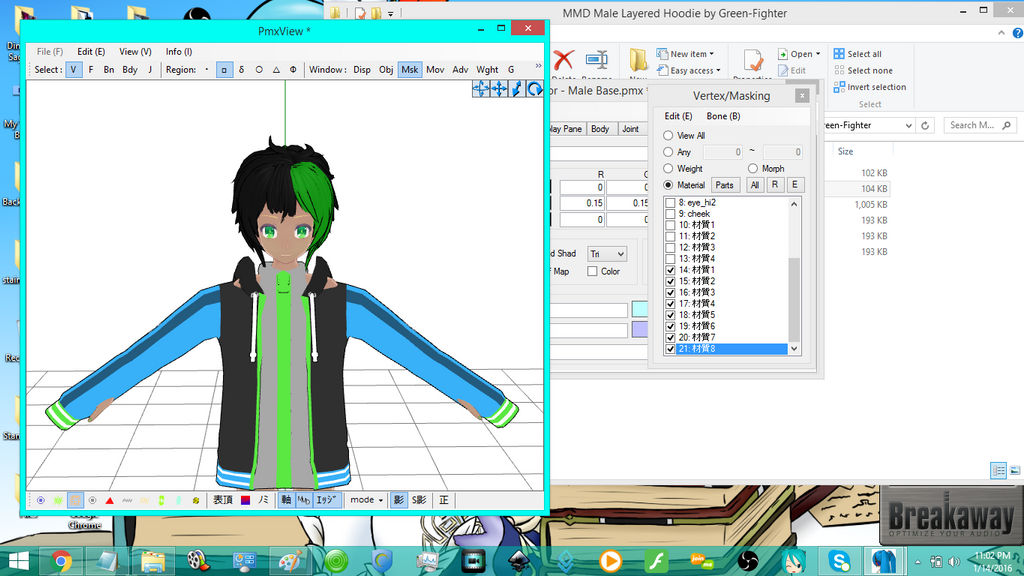Toggle the red triangle display icon in bottom bar
The image size is (1024, 576).
click(x=110, y=500)
